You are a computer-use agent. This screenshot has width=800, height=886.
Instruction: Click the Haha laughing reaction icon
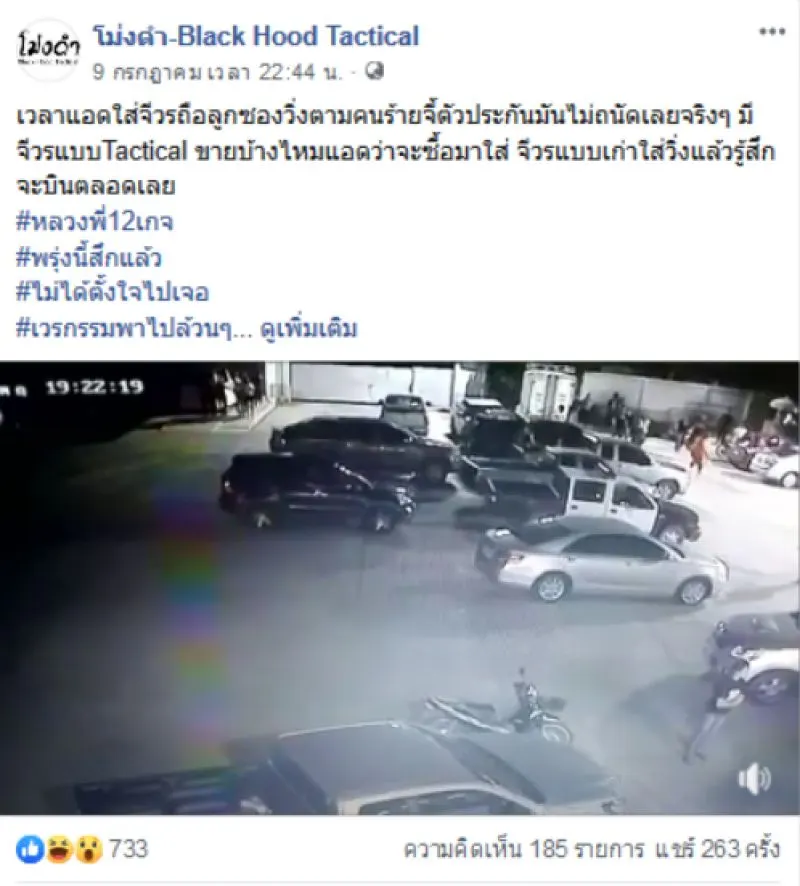coord(59,849)
